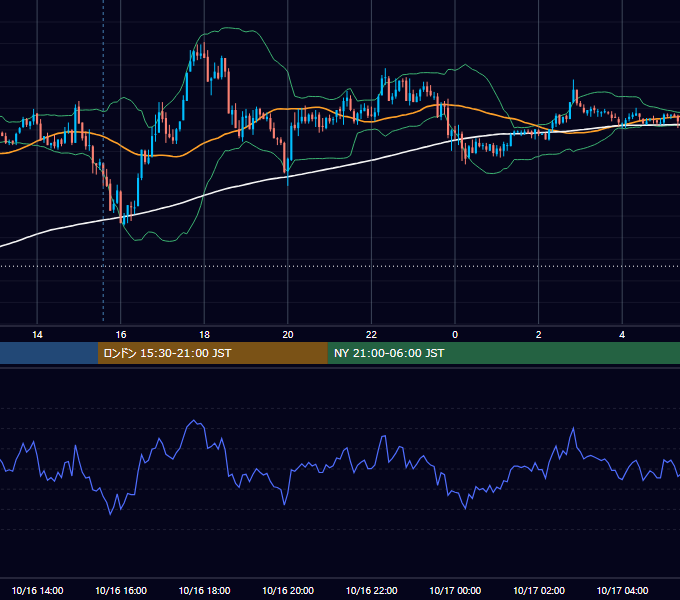Click the 18 hour axis label
This screenshot has height=600, width=680.
(x=204, y=335)
